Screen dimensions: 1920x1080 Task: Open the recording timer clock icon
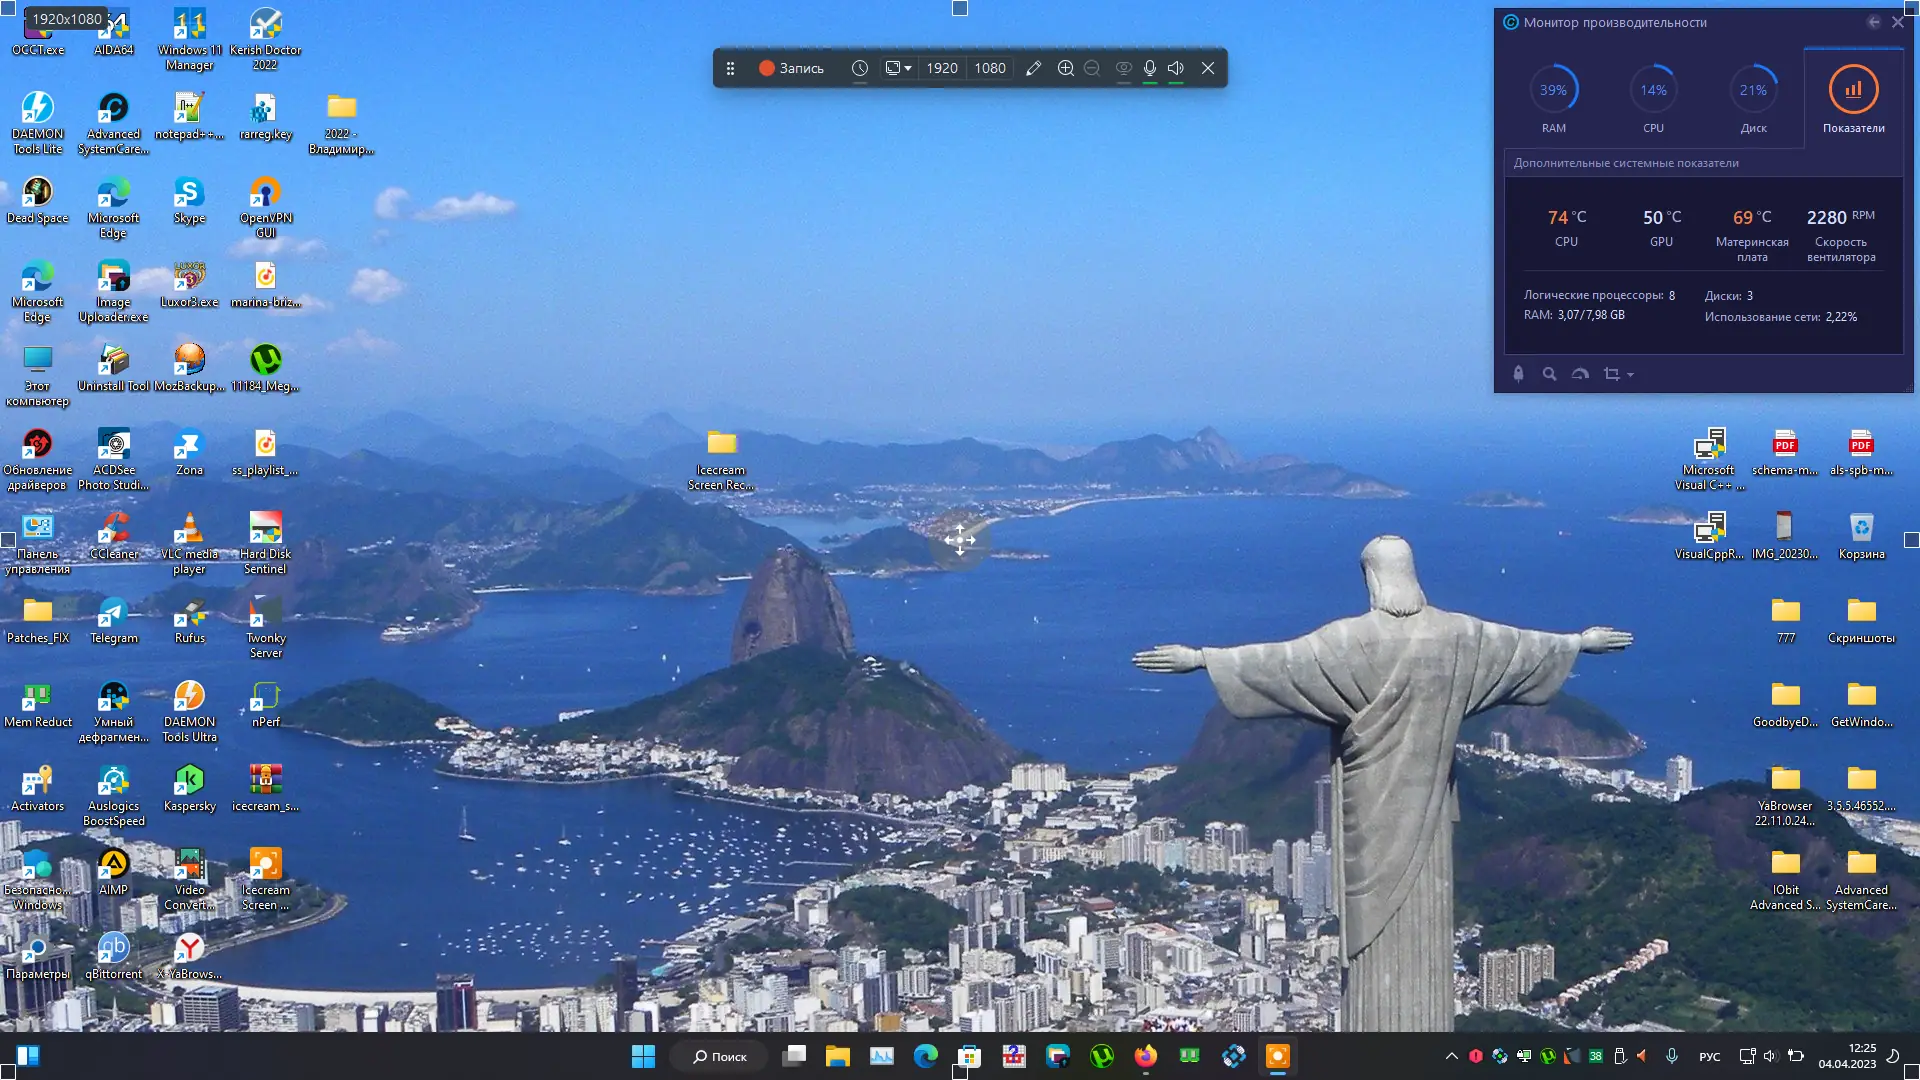coord(859,68)
